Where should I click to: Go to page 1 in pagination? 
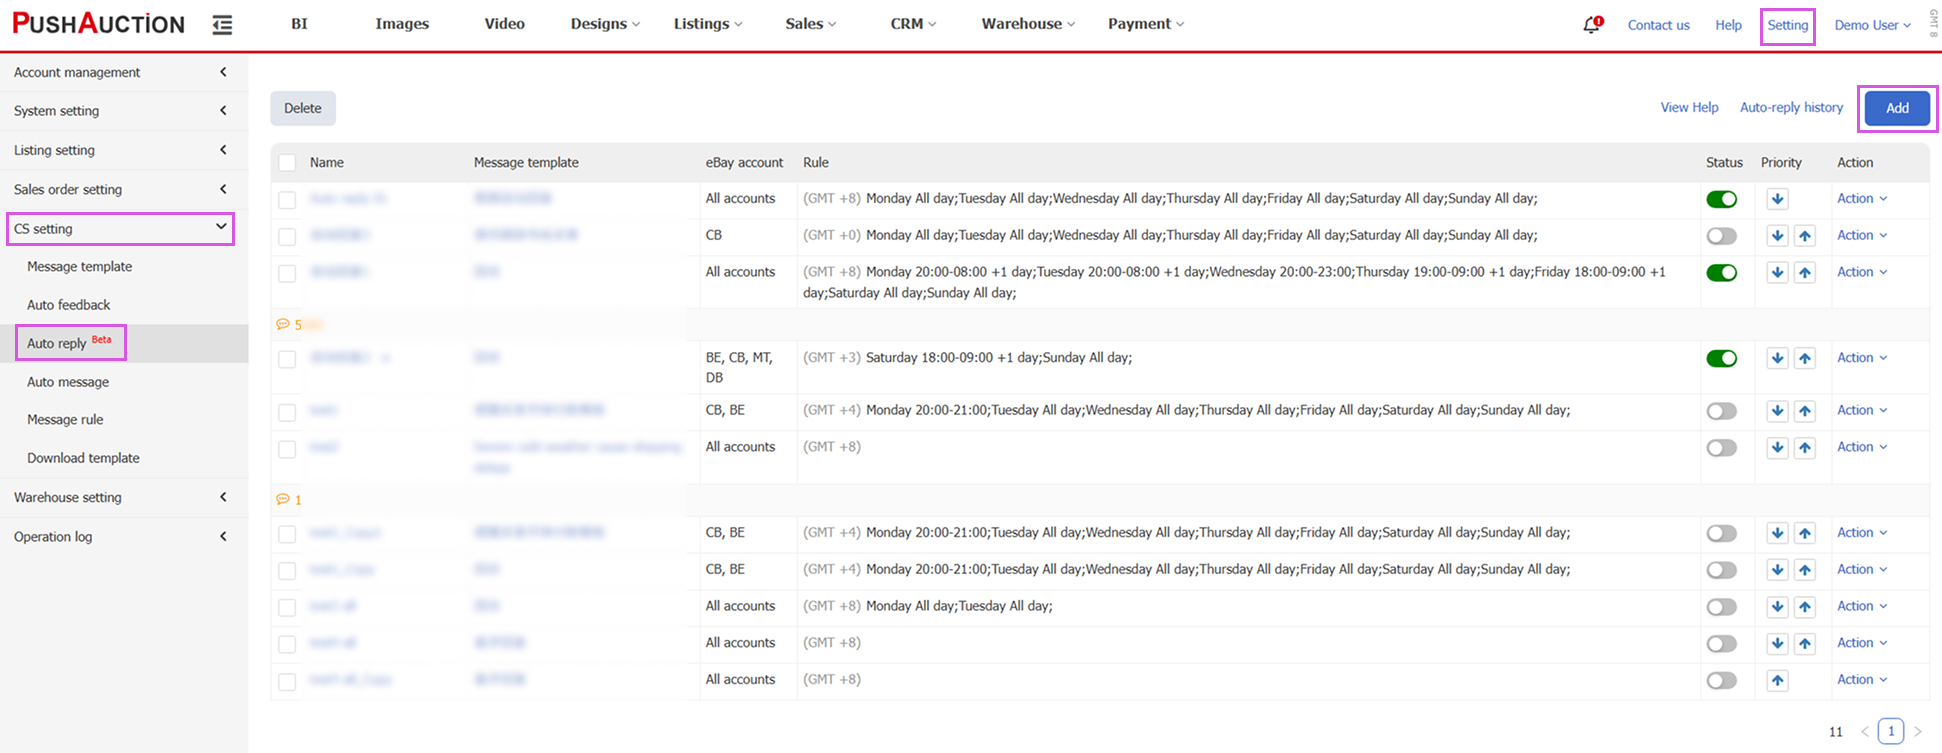click(x=1890, y=731)
